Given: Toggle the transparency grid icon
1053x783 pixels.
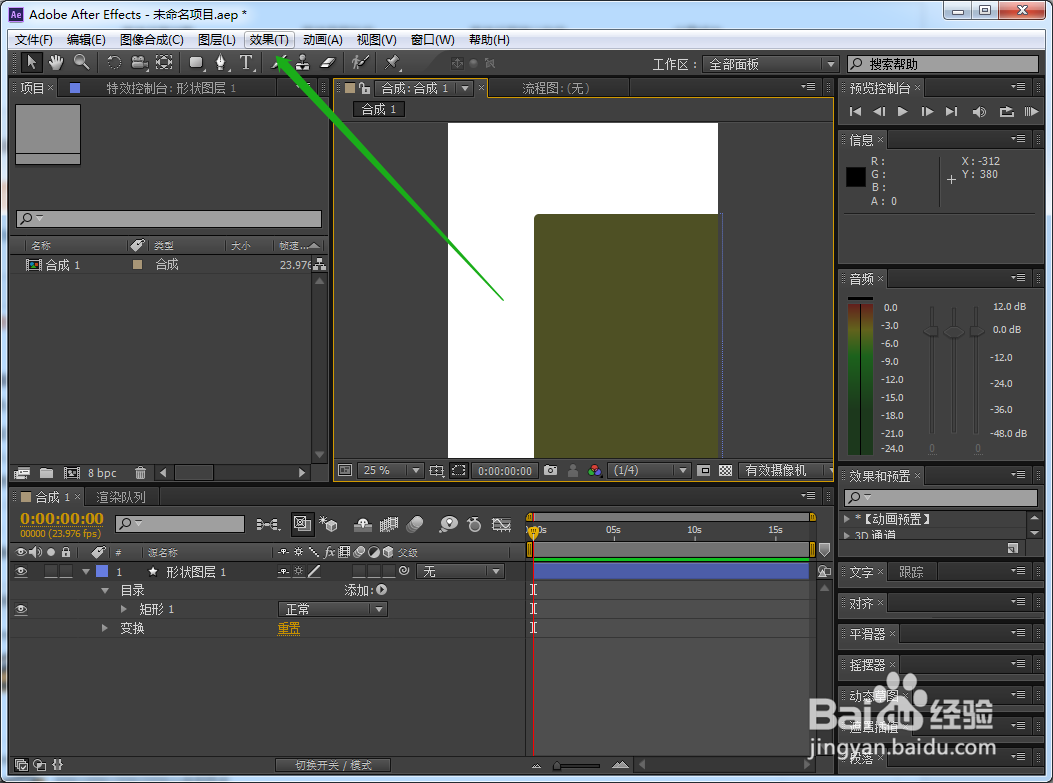Looking at the screenshot, I should (725, 471).
